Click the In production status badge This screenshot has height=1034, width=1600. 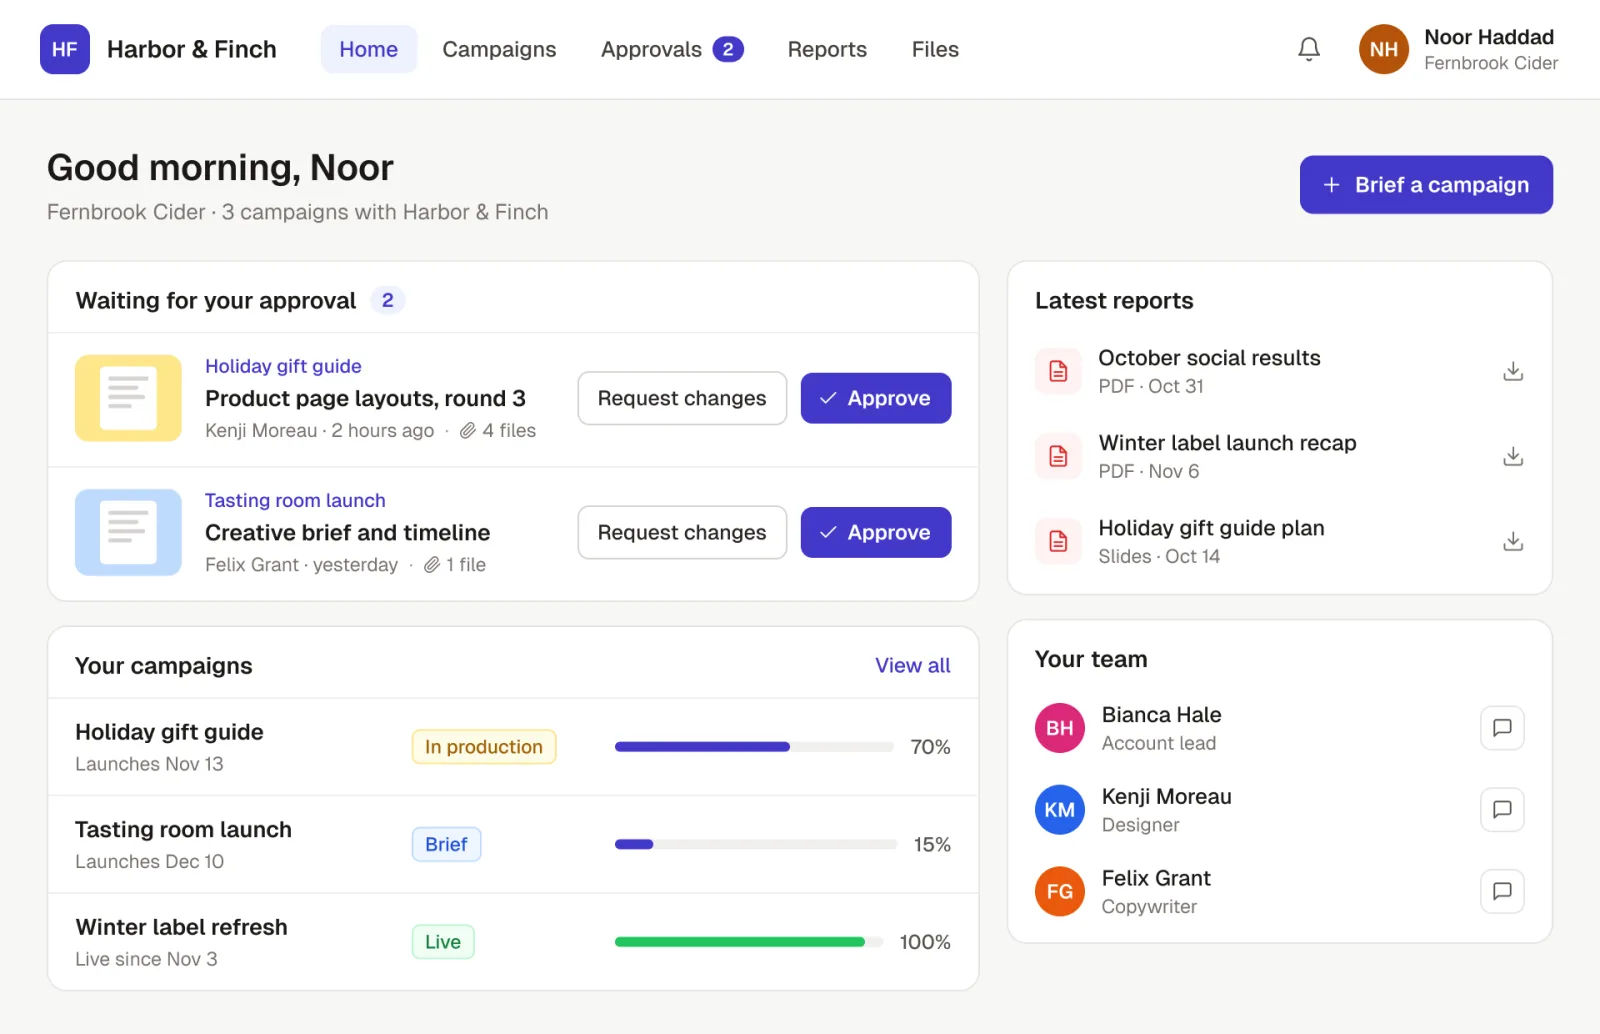pyautogui.click(x=484, y=747)
